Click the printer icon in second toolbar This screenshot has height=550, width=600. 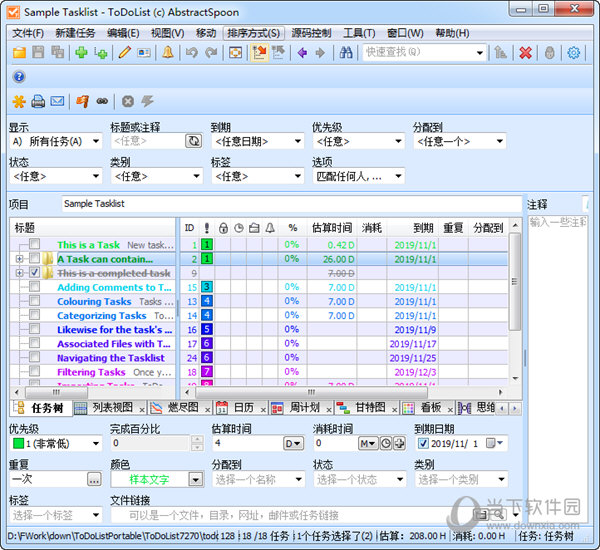click(38, 101)
